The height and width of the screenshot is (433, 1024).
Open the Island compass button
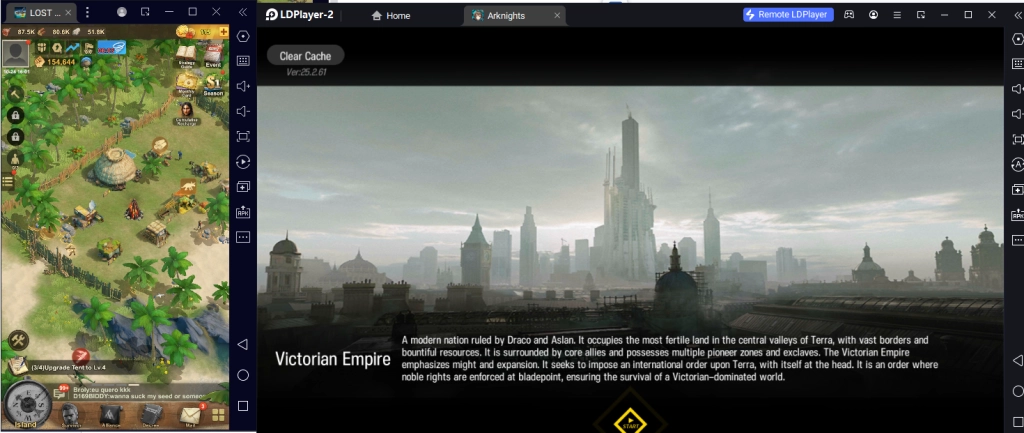coord(27,405)
